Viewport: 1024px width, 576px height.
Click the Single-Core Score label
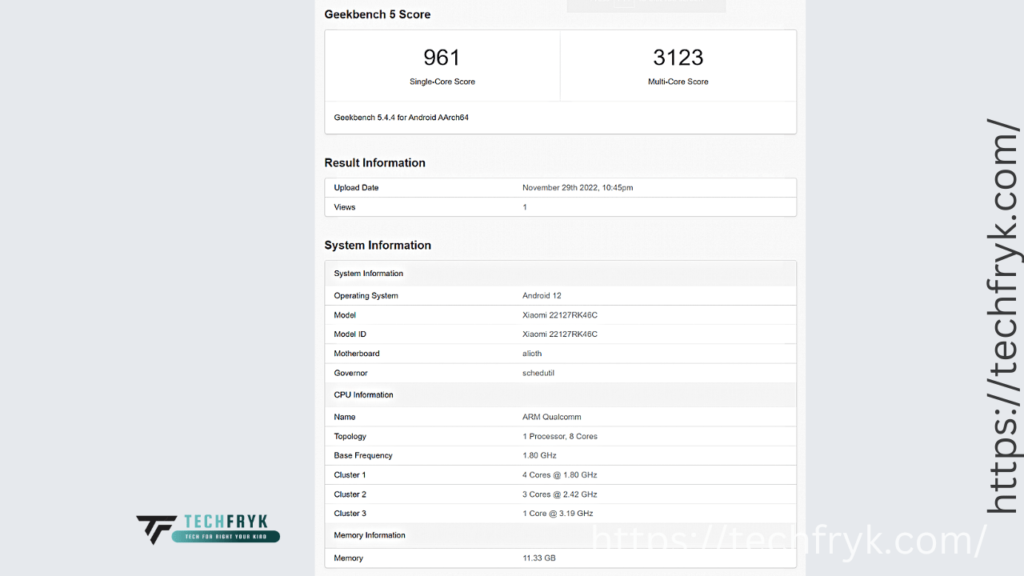(442, 82)
